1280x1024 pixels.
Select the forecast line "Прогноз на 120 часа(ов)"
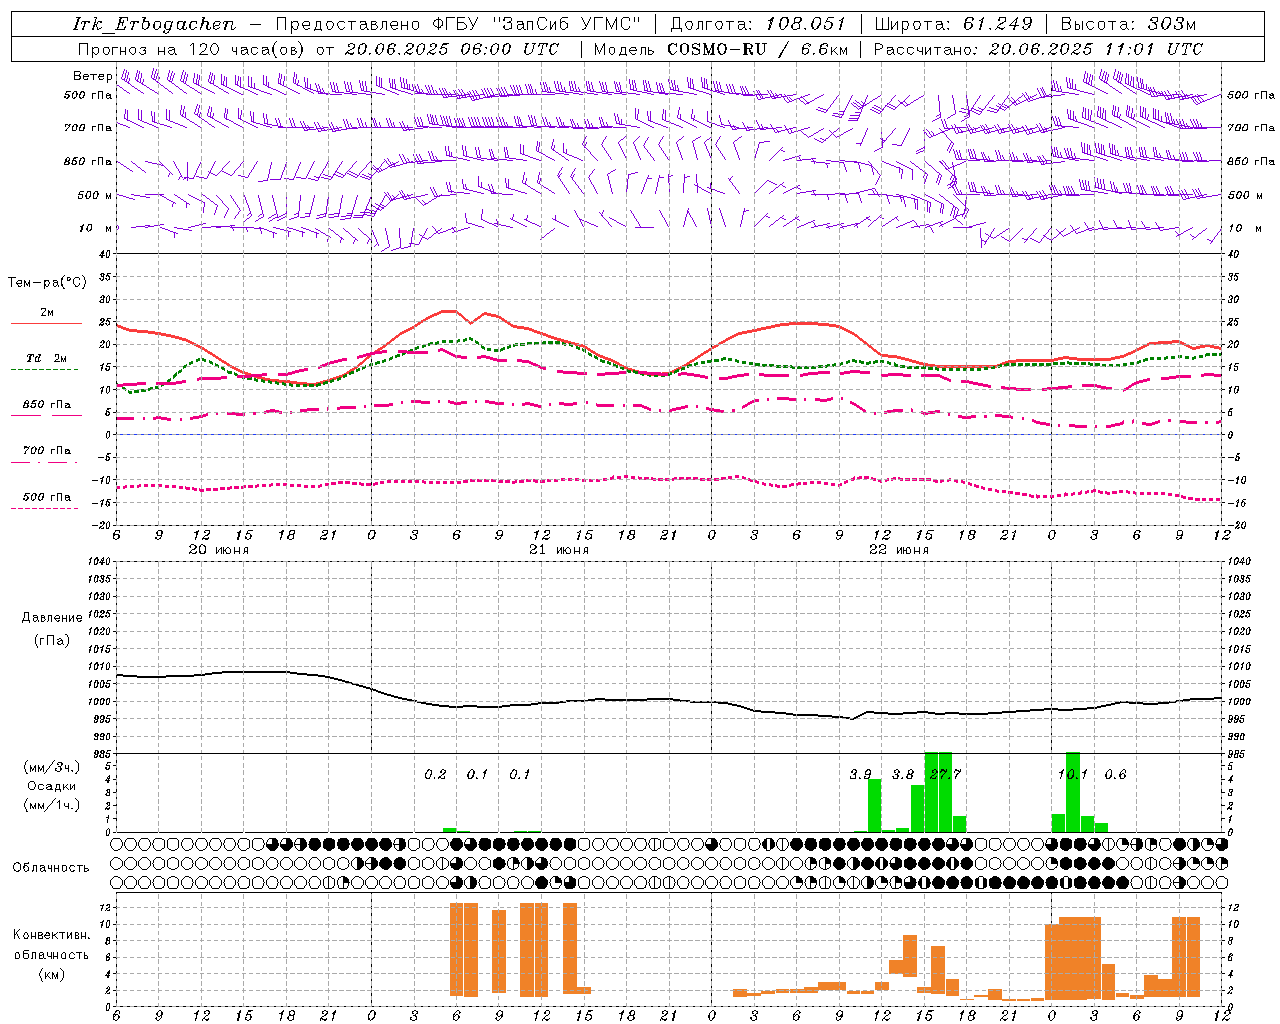pyautogui.click(x=192, y=49)
